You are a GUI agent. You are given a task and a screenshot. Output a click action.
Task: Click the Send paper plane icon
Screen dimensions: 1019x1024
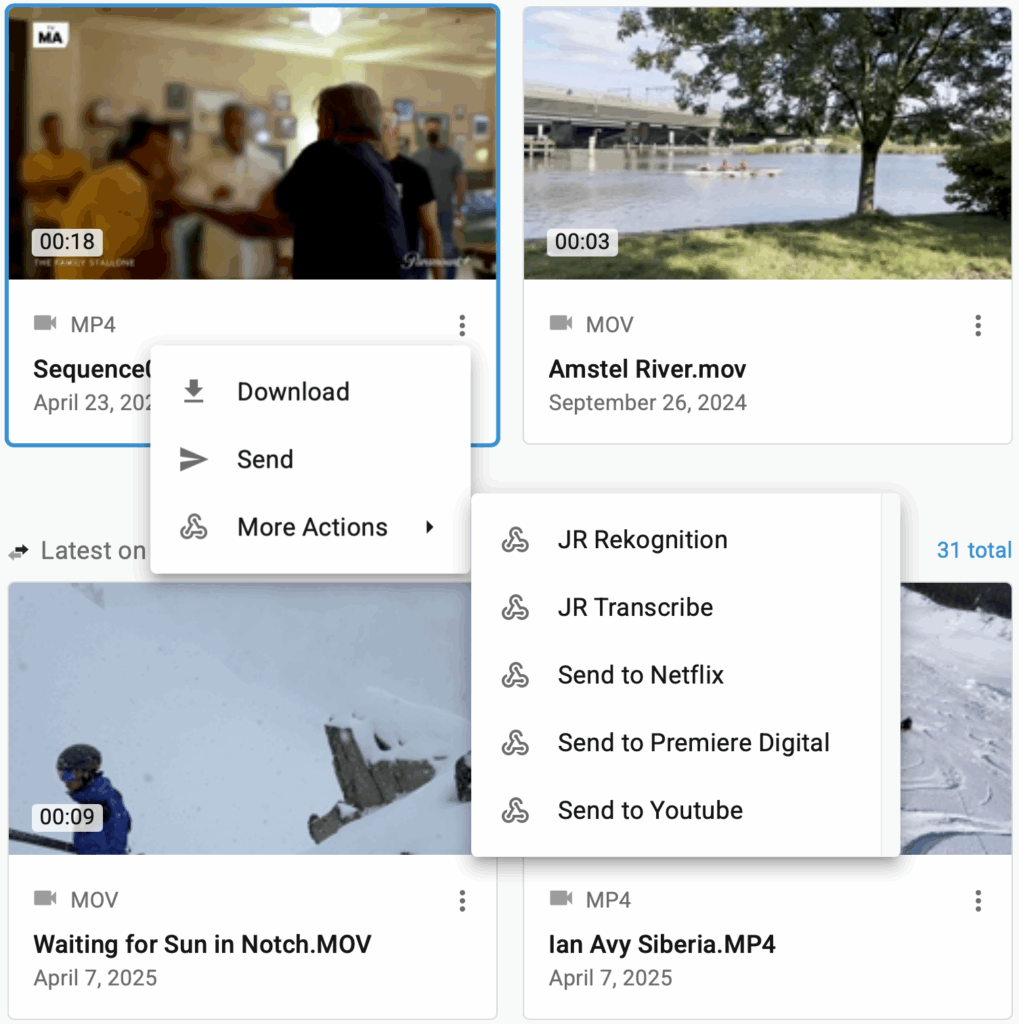coord(193,460)
